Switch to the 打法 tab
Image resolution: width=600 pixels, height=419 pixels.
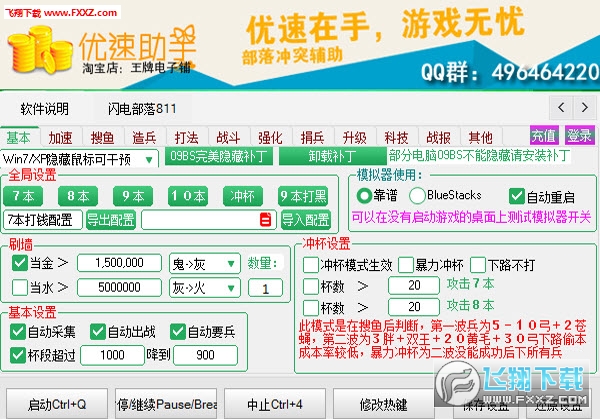[x=186, y=137]
